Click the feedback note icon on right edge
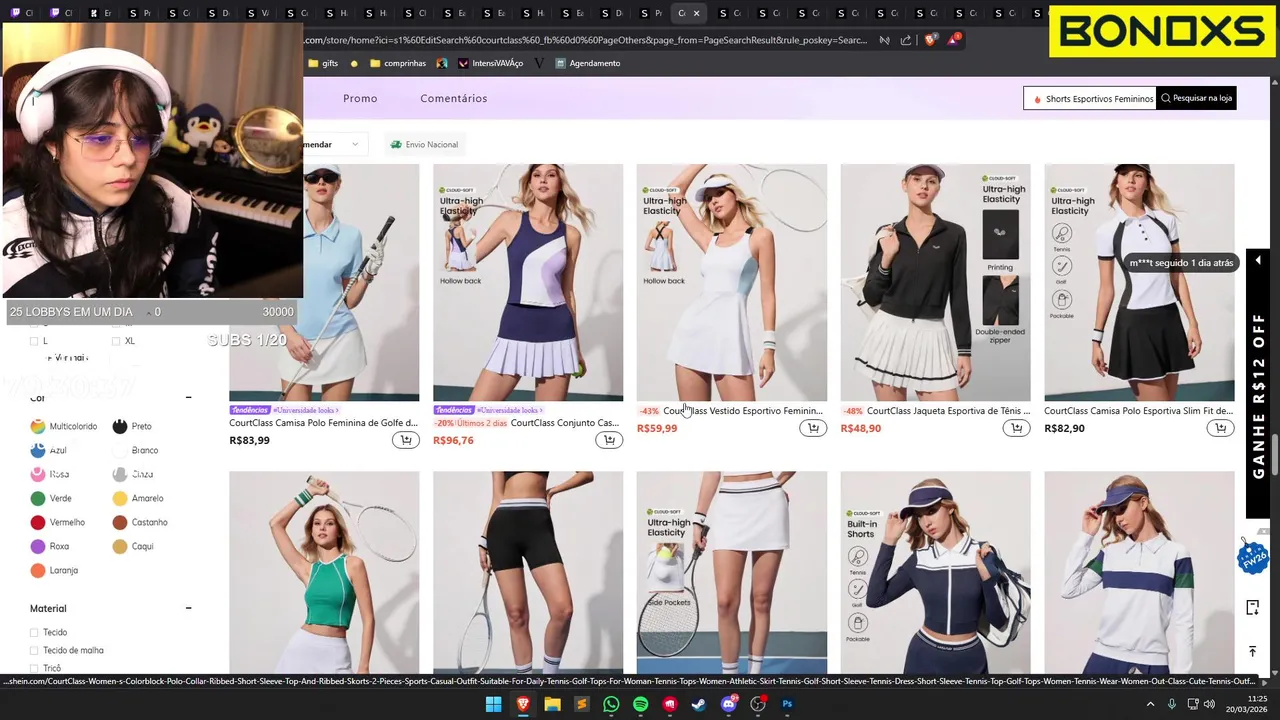1280x720 pixels. pyautogui.click(x=1252, y=608)
